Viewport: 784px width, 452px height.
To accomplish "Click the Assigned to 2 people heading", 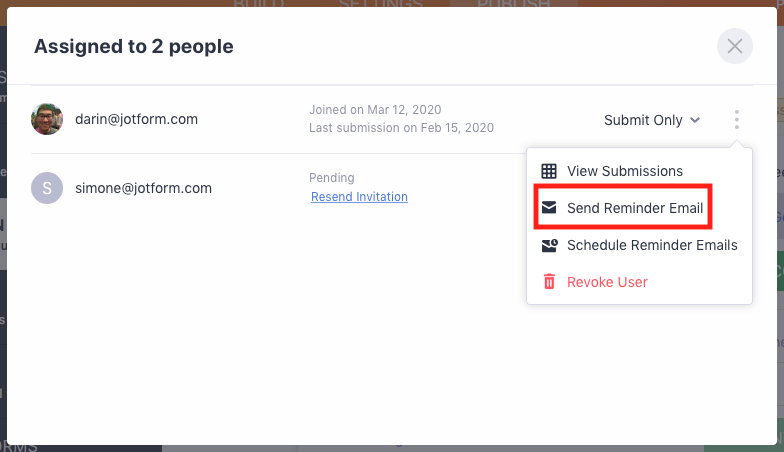I will (133, 46).
